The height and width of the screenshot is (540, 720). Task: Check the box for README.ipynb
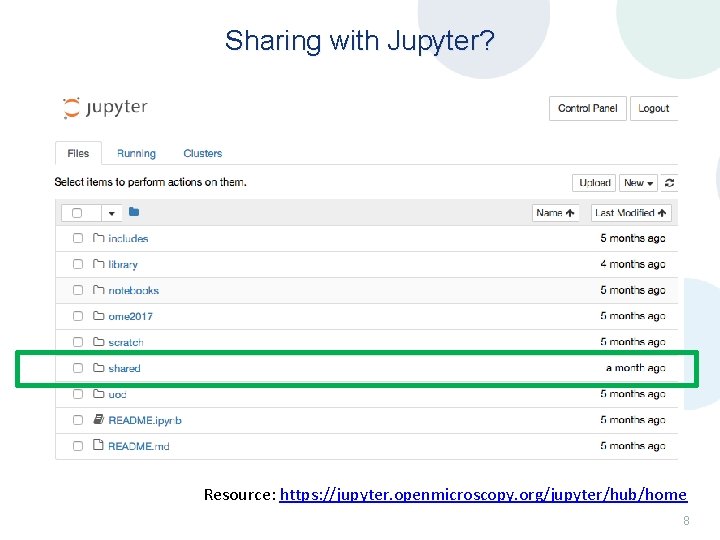(x=78, y=420)
